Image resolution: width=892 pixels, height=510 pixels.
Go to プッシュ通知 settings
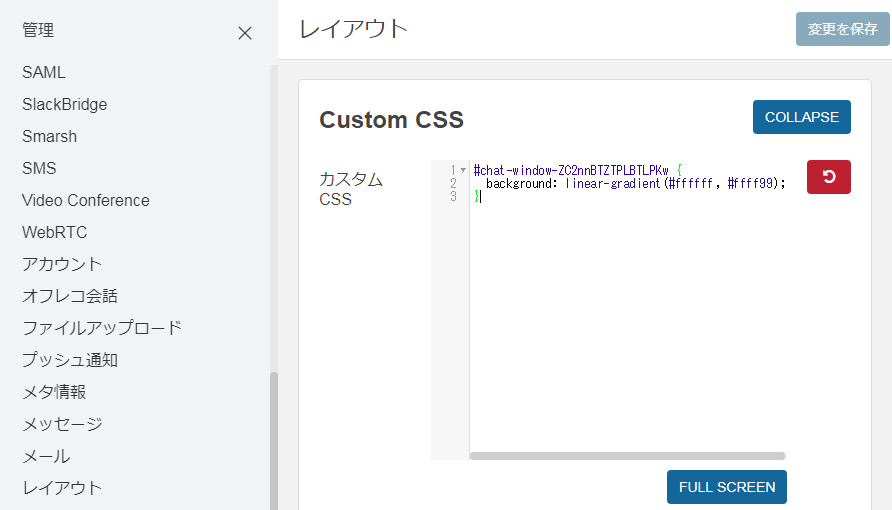69,360
